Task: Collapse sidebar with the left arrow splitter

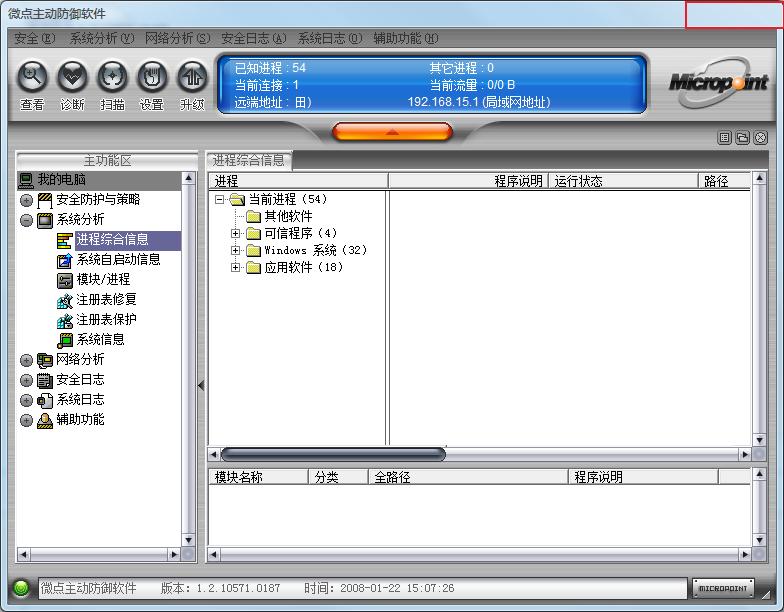Action: tap(202, 386)
